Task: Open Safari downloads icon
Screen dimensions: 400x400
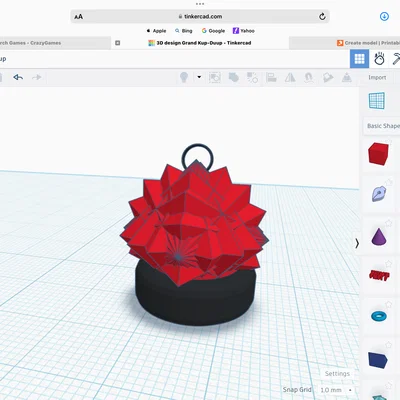Action: pyautogui.click(x=384, y=16)
